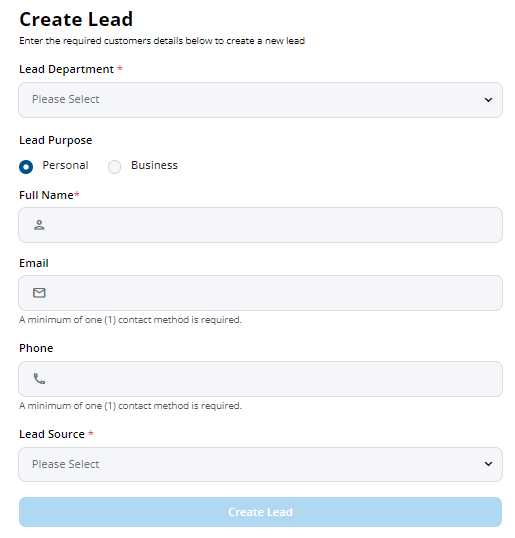Click the Phone field label
The height and width of the screenshot is (538, 515).
click(x=36, y=348)
